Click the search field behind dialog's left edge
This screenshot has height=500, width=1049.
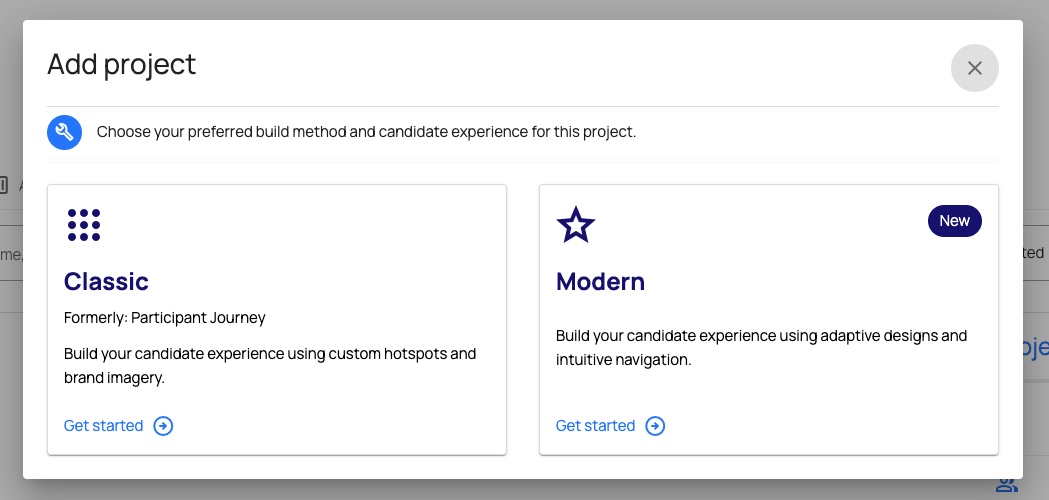(11, 255)
